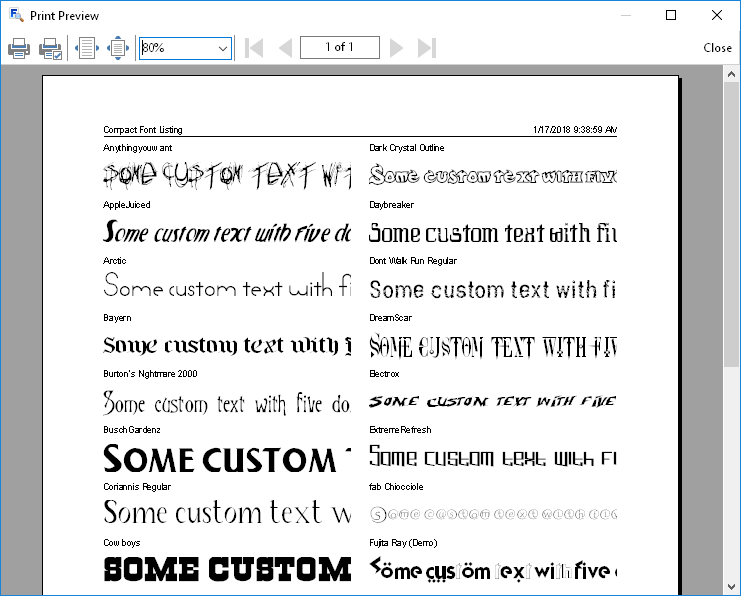Click 'Dont Walk Run Regular' font name
741x596 pixels.
(413, 260)
